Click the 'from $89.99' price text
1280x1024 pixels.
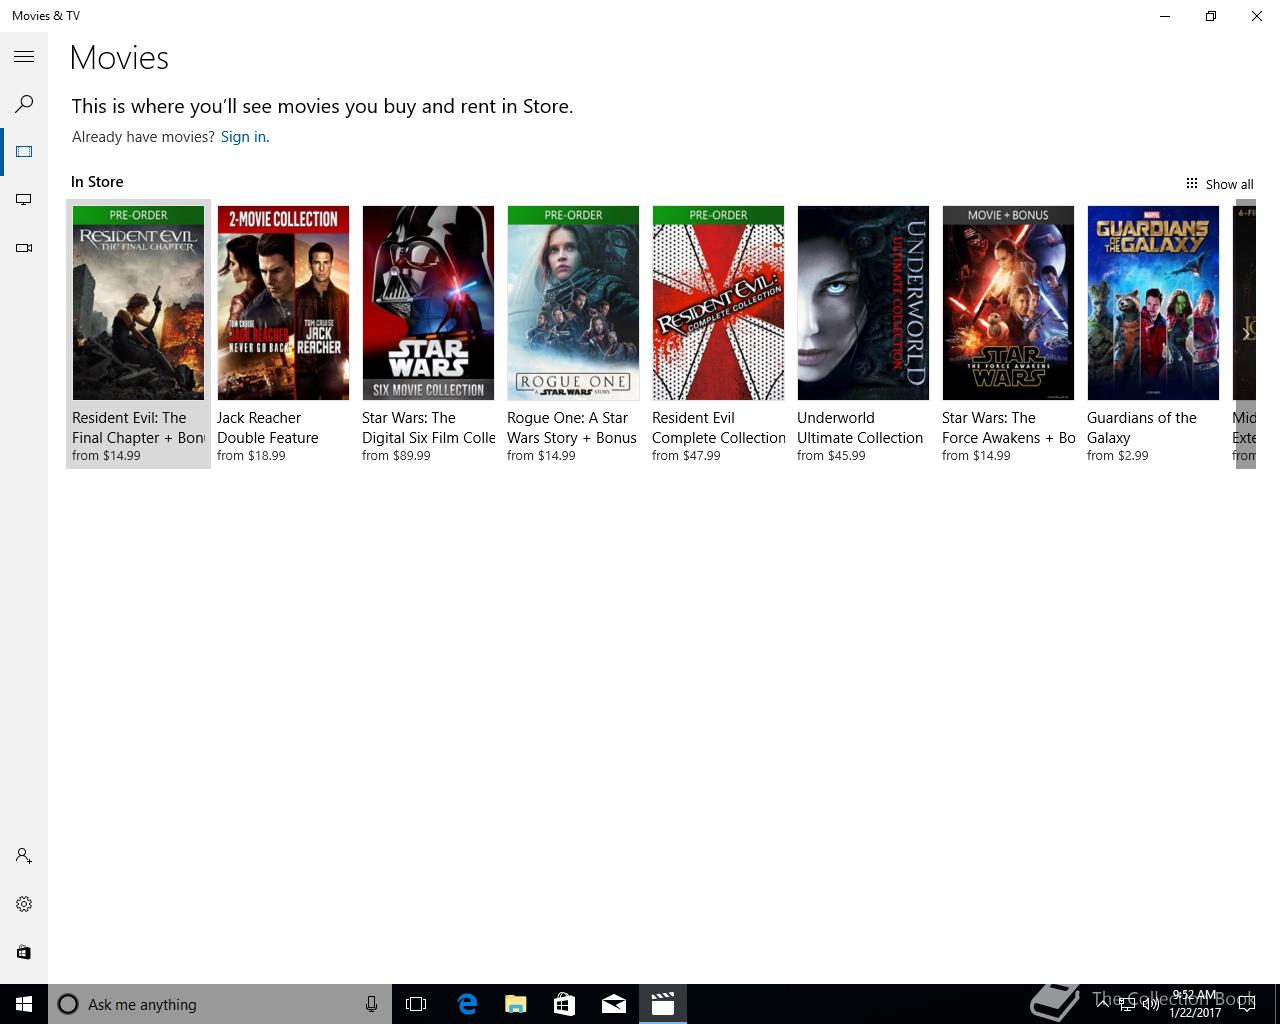coord(396,456)
